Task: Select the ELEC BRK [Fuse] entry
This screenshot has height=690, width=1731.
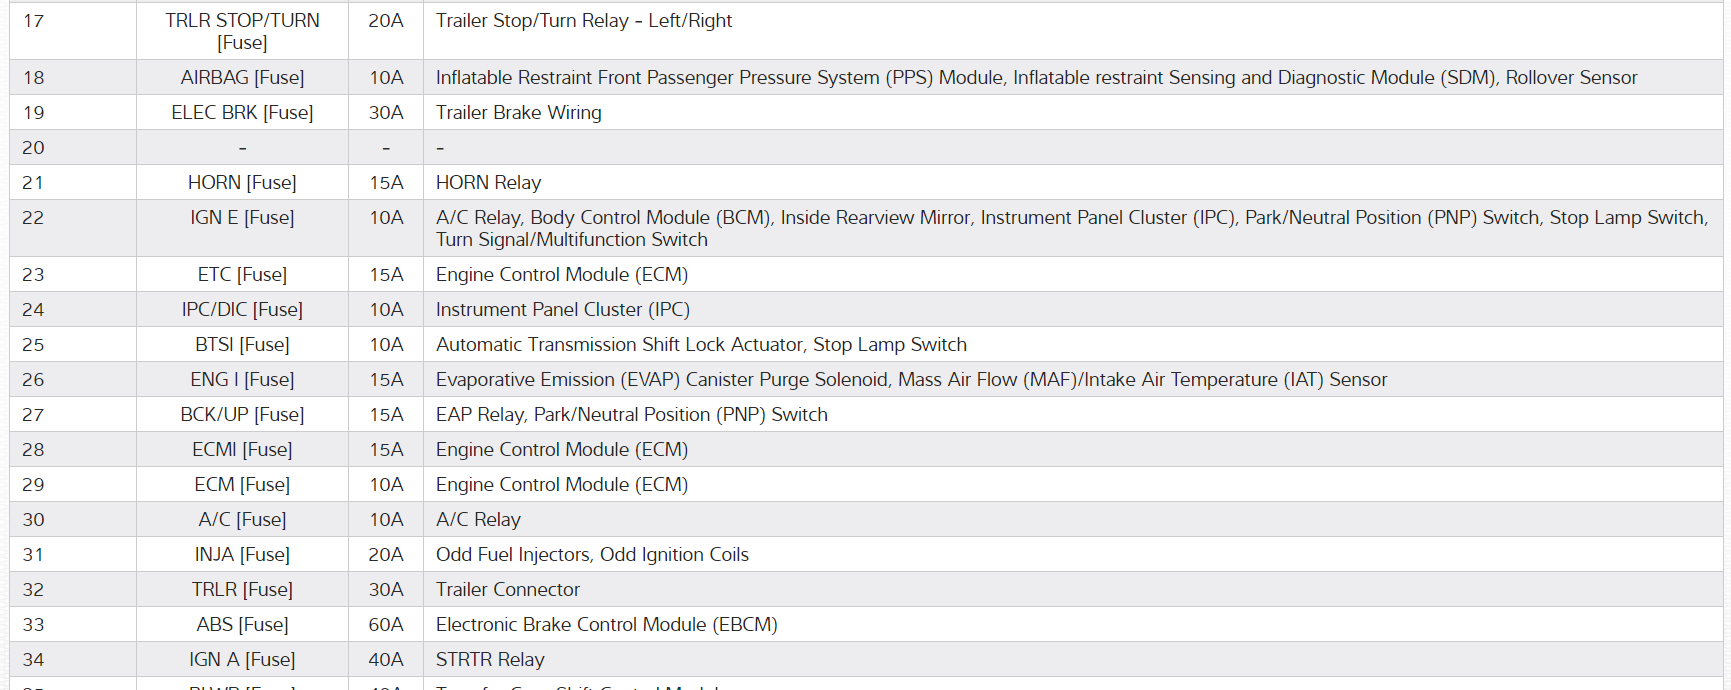Action: tap(242, 113)
